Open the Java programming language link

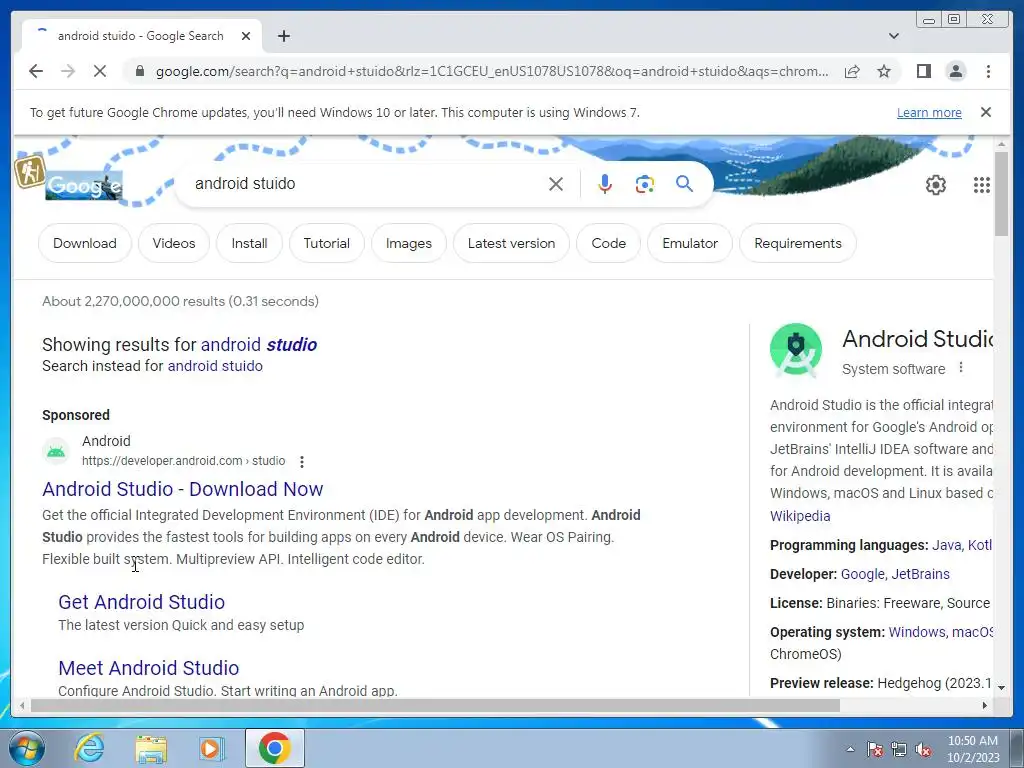coord(946,545)
